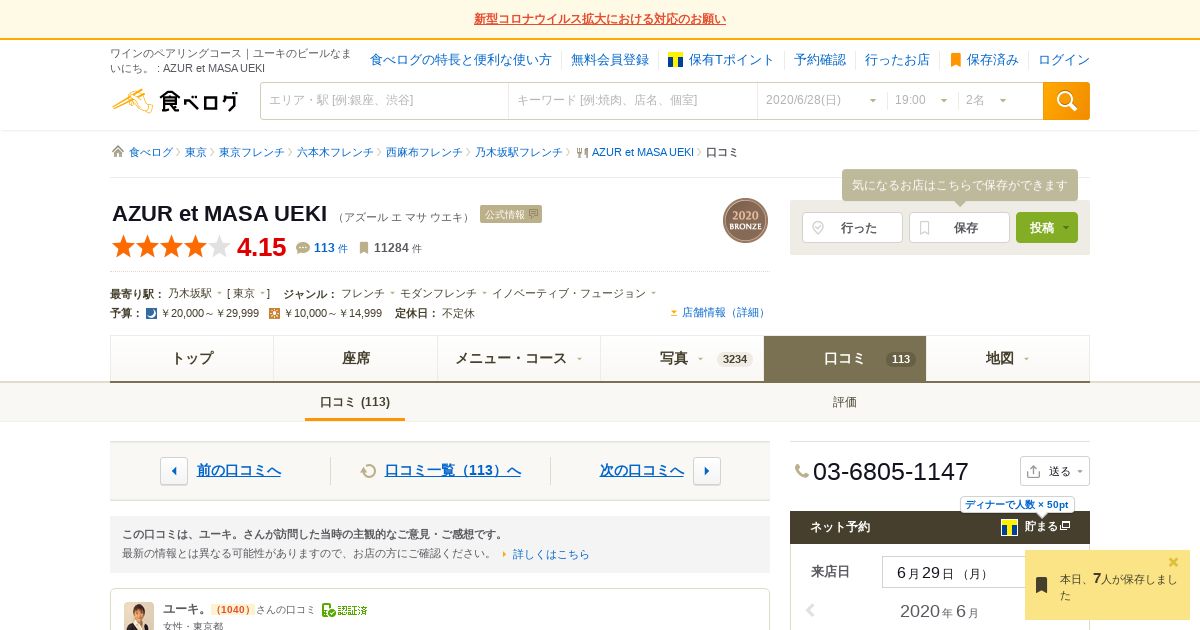Open the メニュー・コース tab
1200x630 pixels.
pos(519,358)
